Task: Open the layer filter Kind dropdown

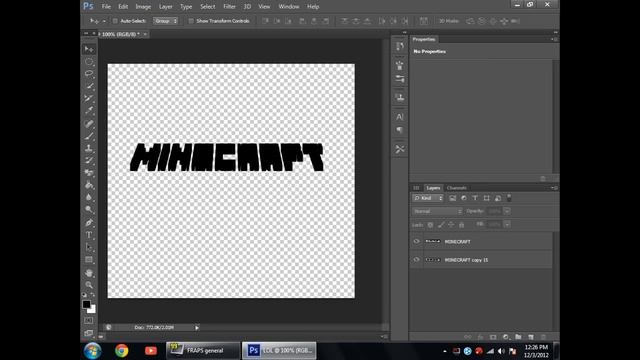Action: coord(428,198)
